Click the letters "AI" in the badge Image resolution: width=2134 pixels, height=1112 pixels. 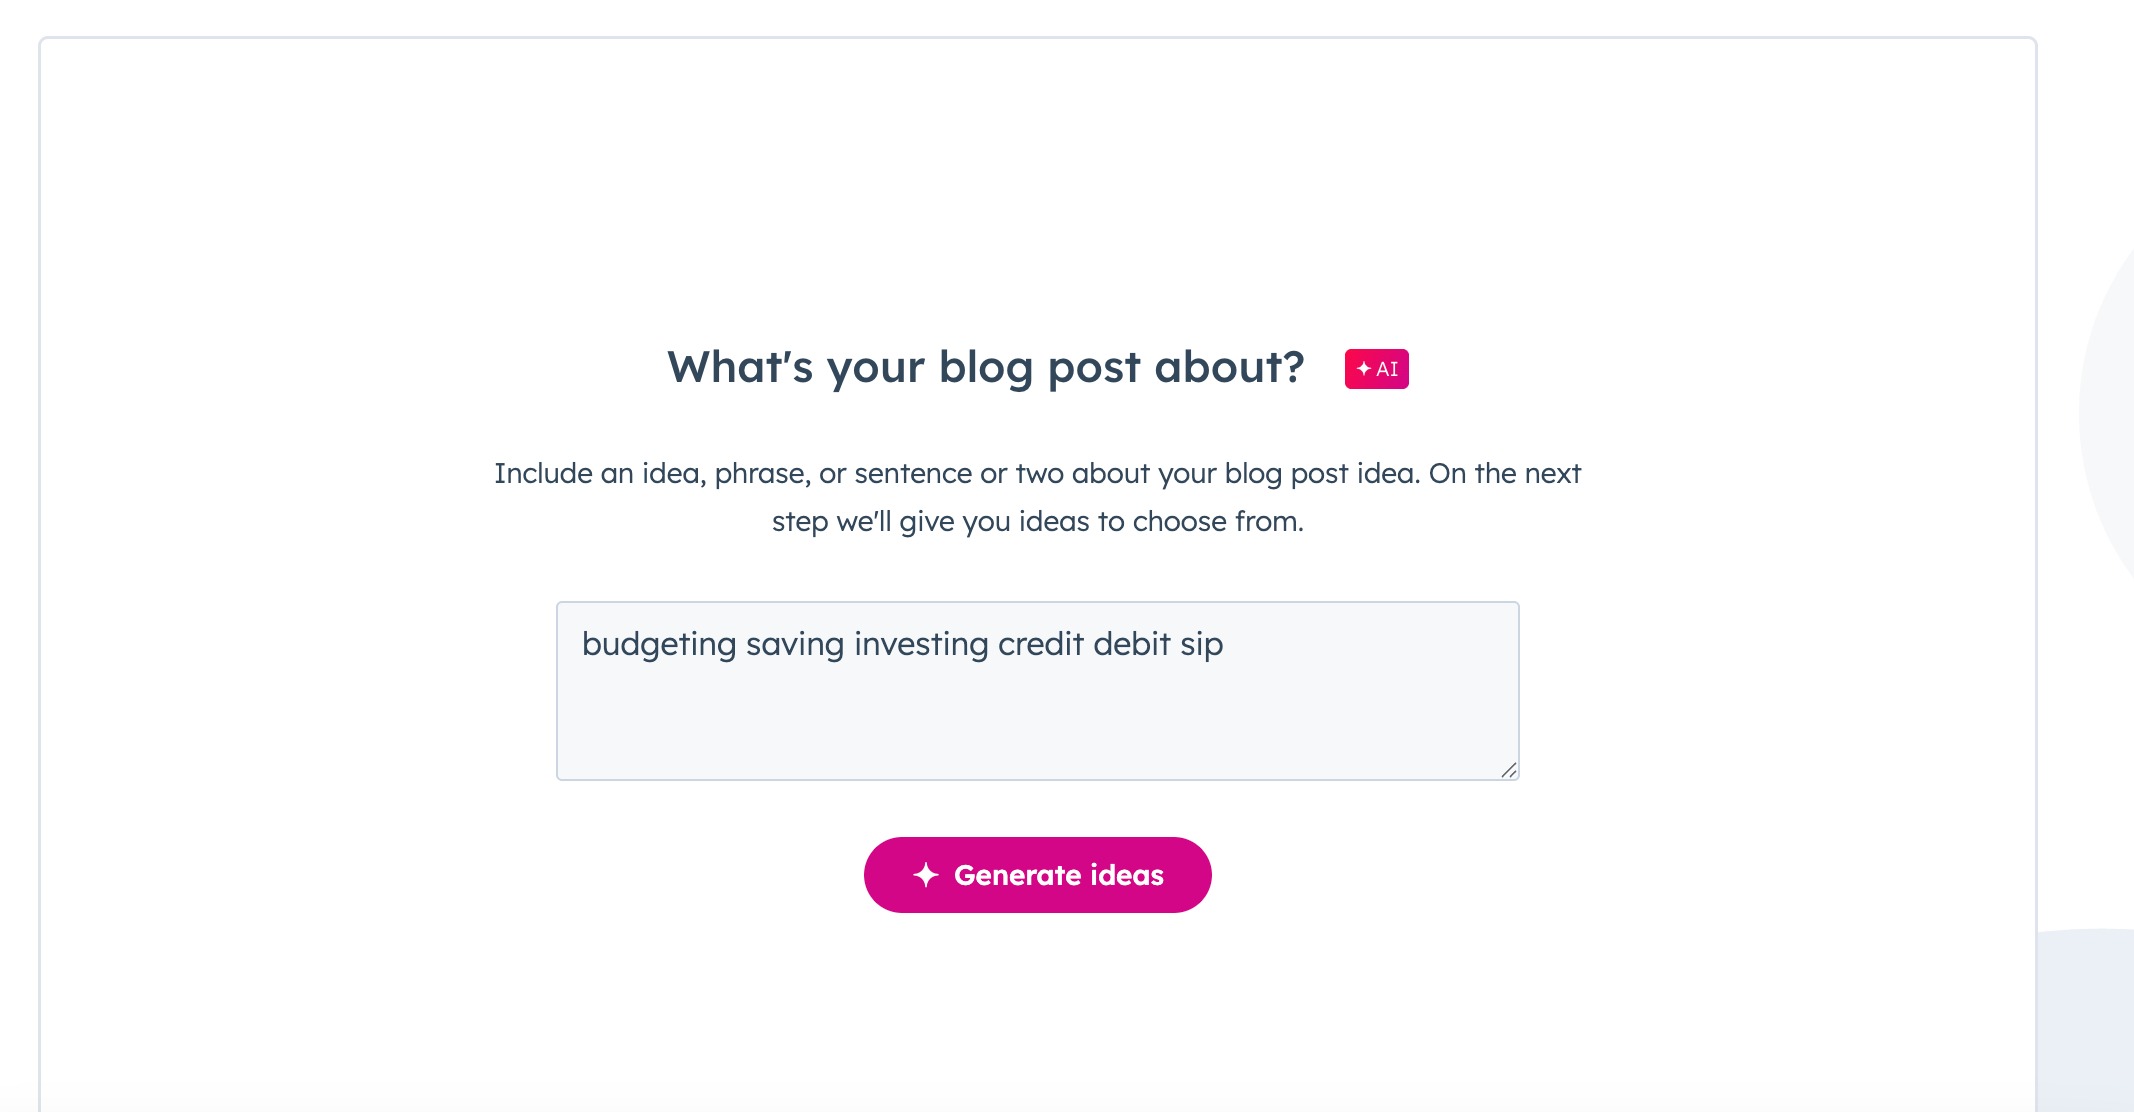click(x=1387, y=369)
